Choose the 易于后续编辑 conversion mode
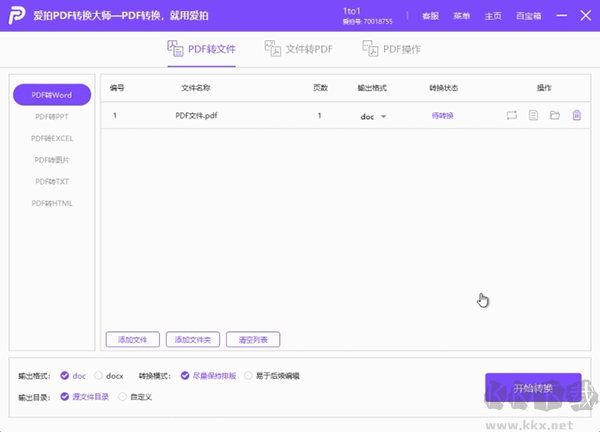The height and width of the screenshot is (432, 600). point(248,375)
